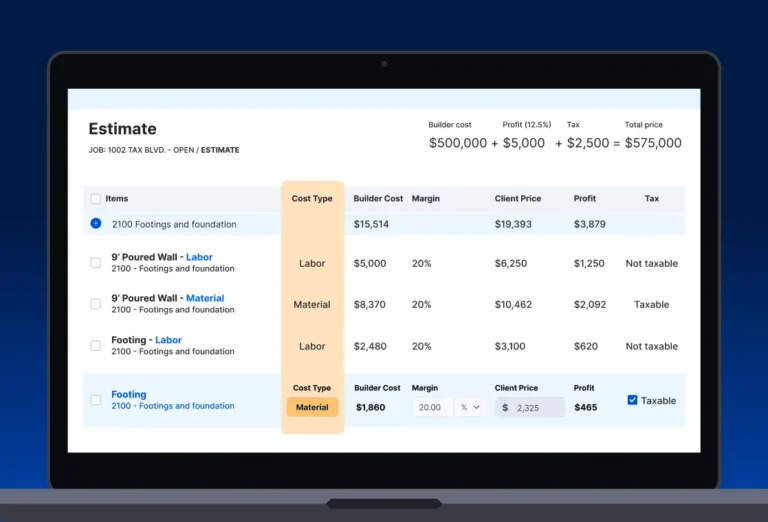Check the 9' Poured Wall - Material row checkbox
The image size is (768, 522).
(96, 304)
